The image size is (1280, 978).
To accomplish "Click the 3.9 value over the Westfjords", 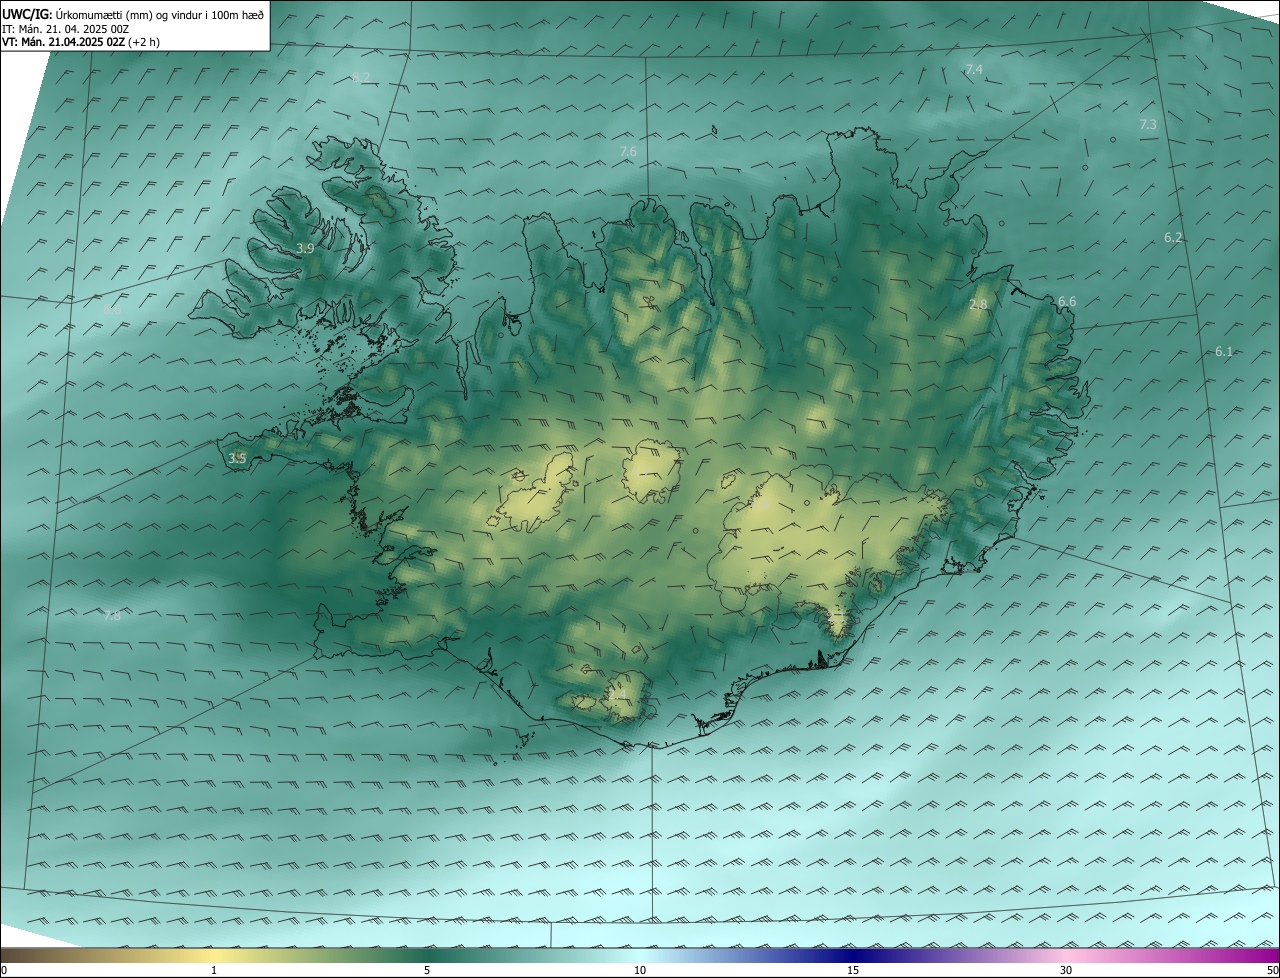I will coord(306,248).
